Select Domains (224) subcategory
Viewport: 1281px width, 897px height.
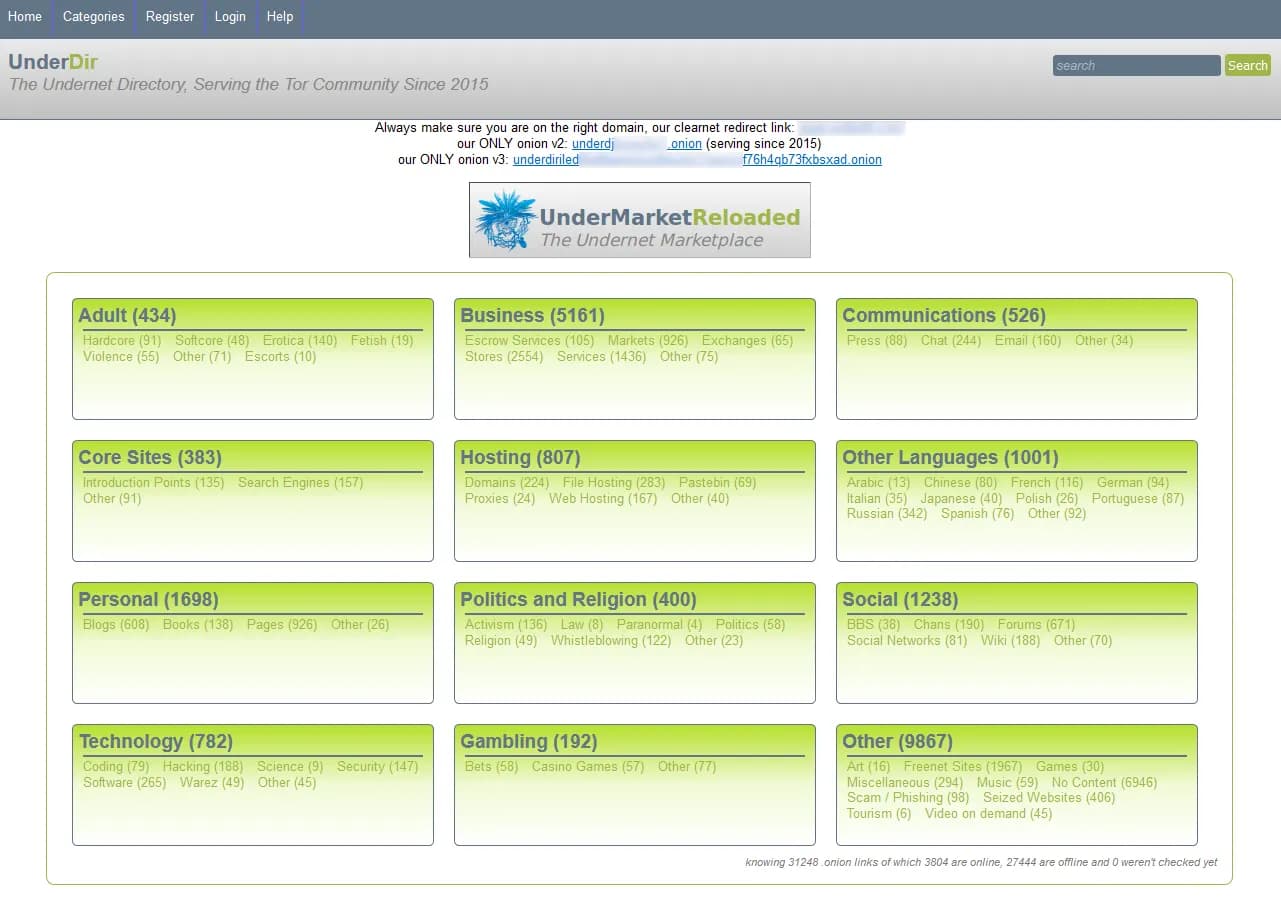pos(507,483)
